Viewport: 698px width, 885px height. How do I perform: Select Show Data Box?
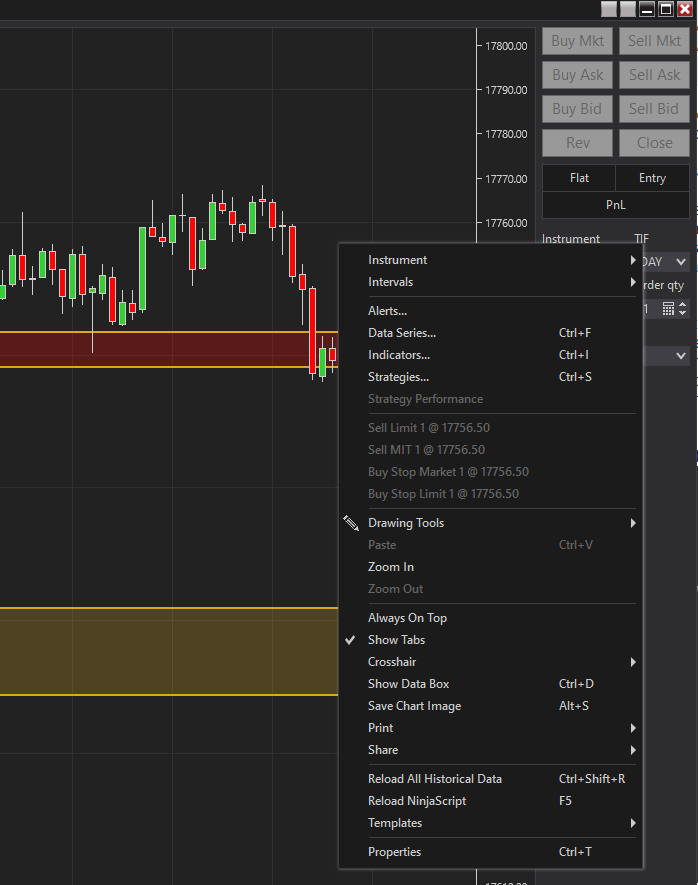click(490, 684)
